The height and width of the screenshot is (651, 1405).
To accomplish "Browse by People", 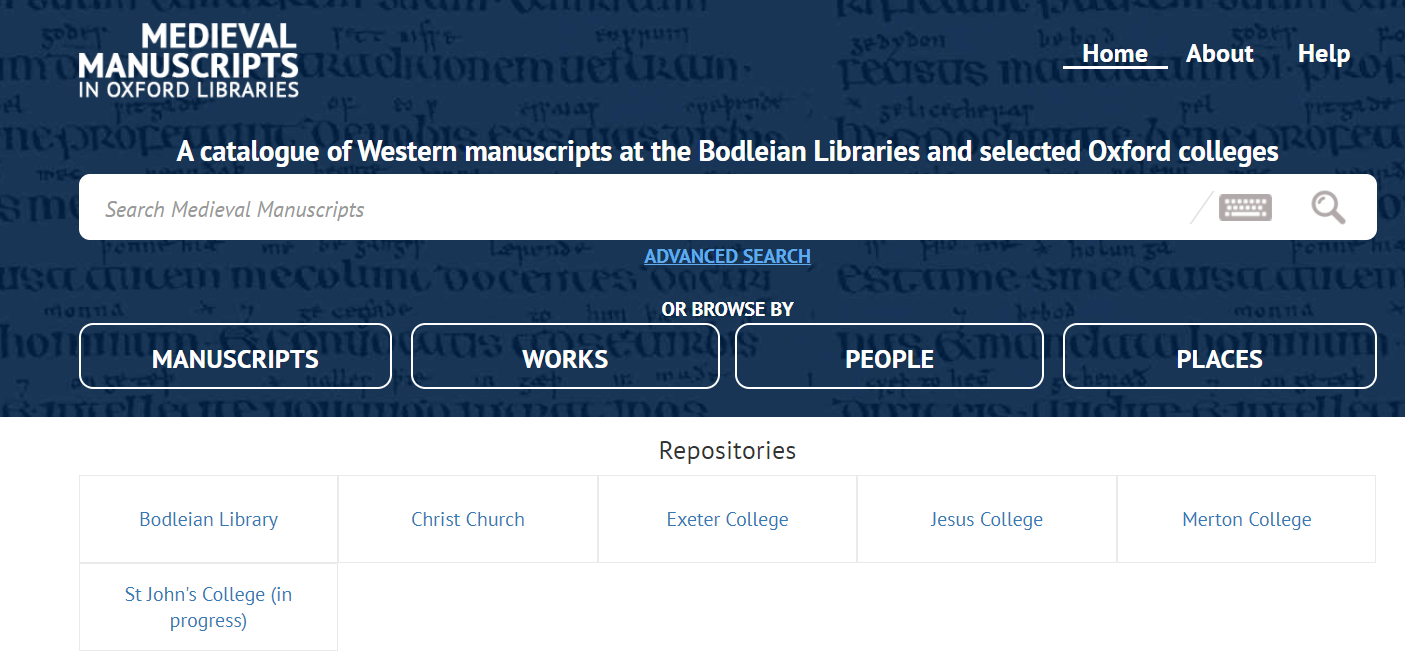I will [x=889, y=356].
